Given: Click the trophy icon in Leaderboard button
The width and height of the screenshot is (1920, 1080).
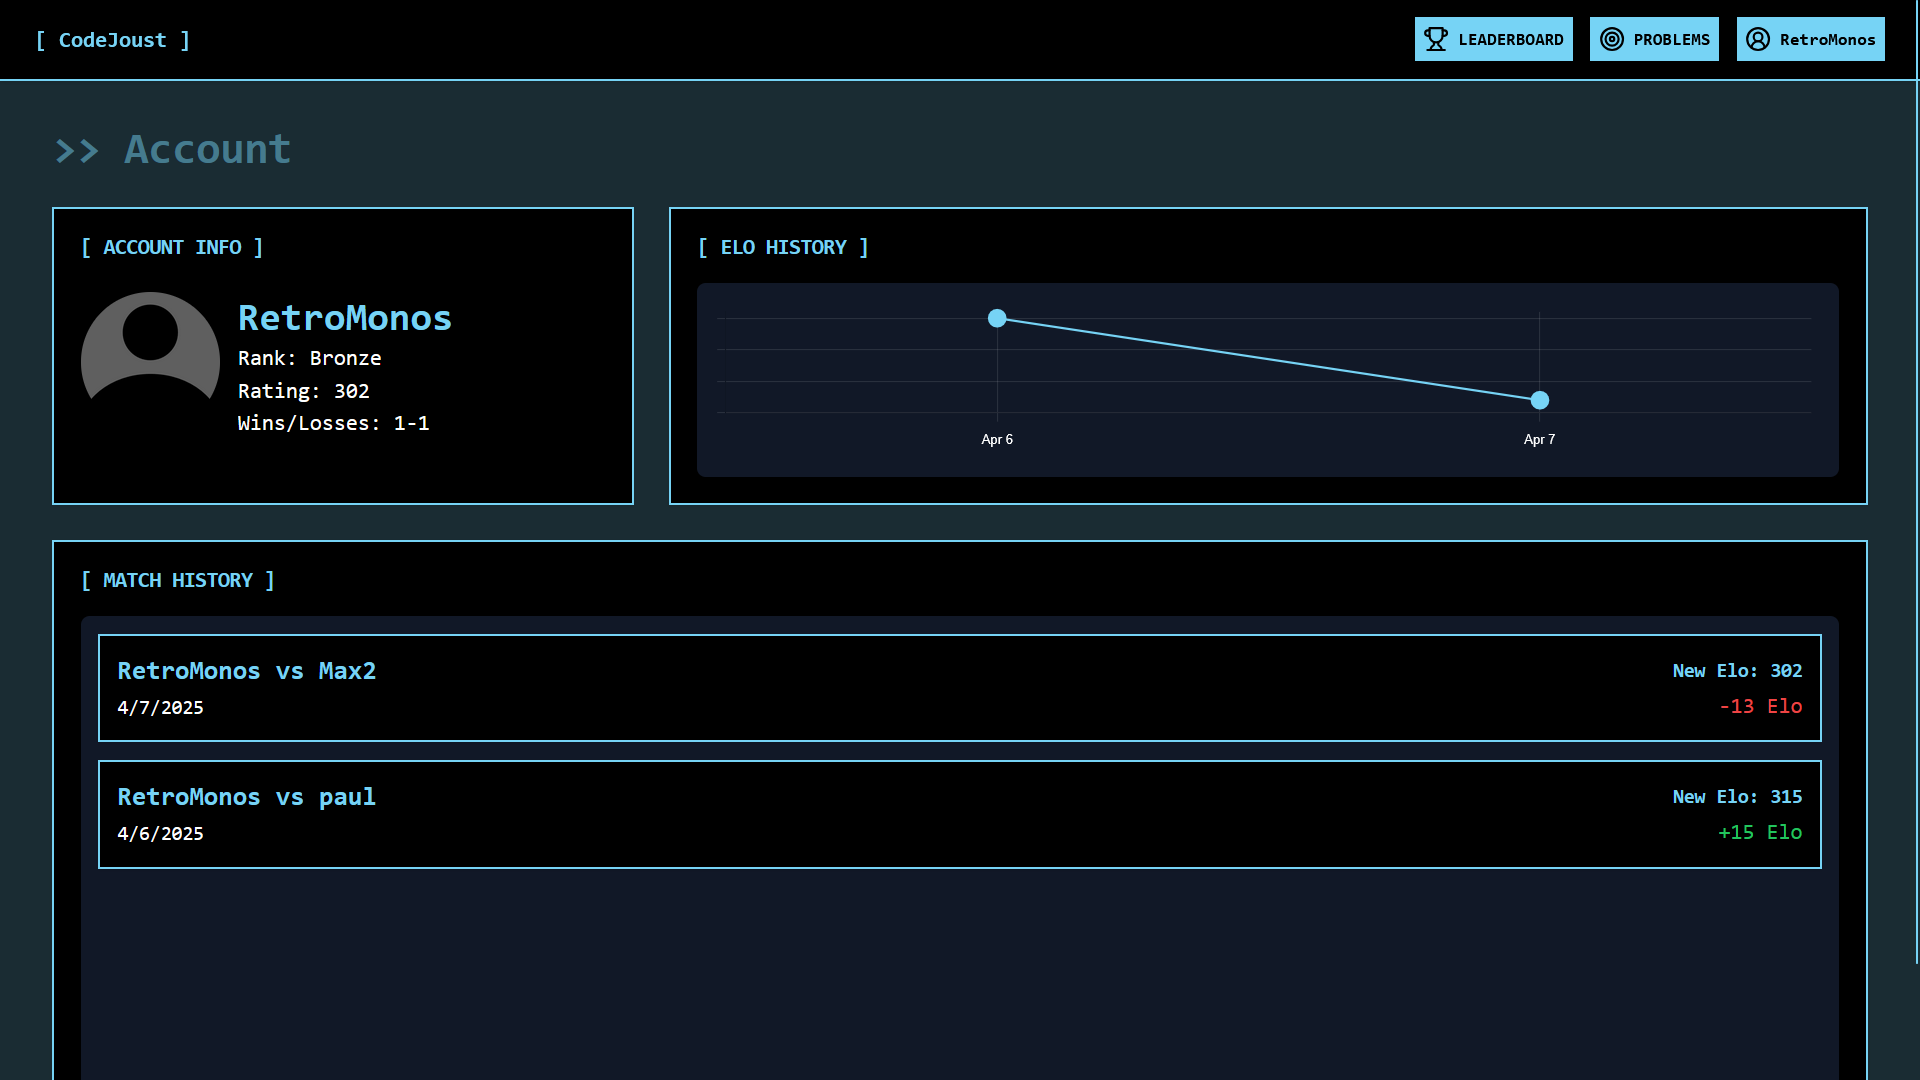Looking at the screenshot, I should click(1436, 39).
